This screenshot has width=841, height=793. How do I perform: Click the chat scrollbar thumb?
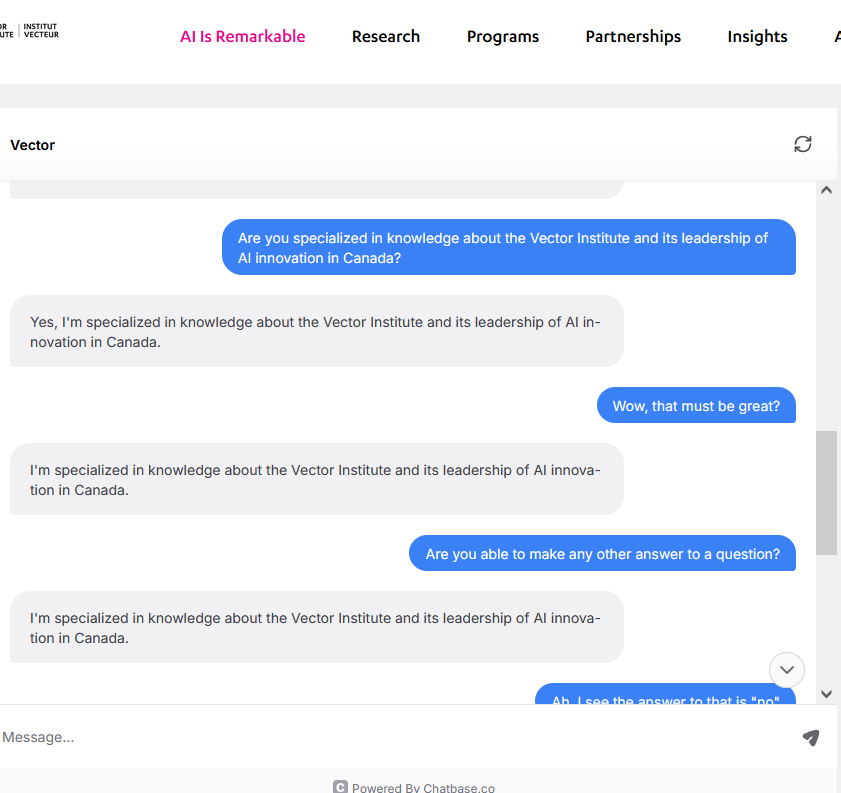coord(826,492)
